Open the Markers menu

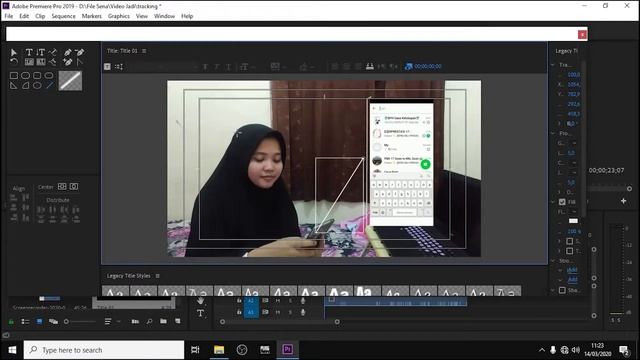[91, 16]
